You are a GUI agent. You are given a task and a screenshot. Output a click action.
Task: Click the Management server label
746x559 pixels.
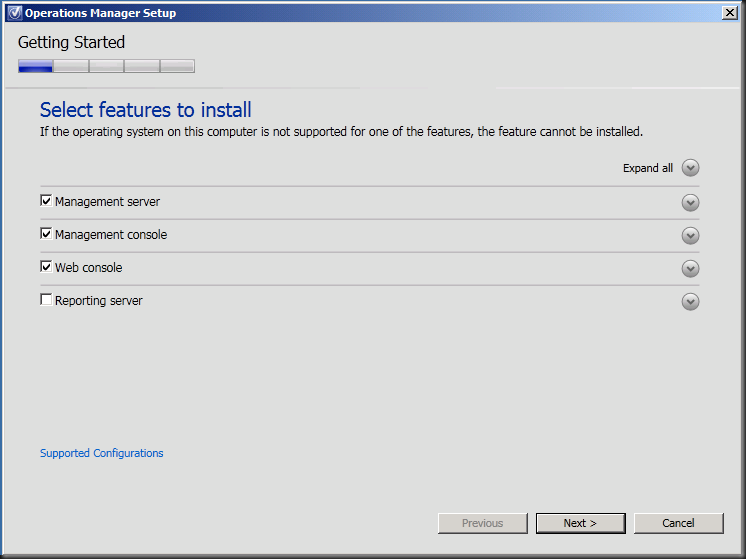[107, 202]
